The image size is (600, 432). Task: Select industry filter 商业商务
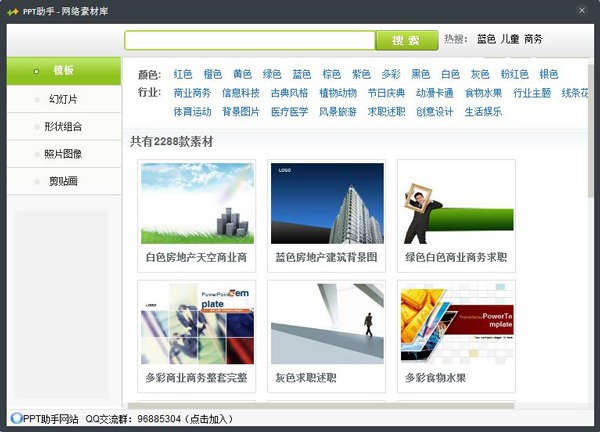point(192,93)
